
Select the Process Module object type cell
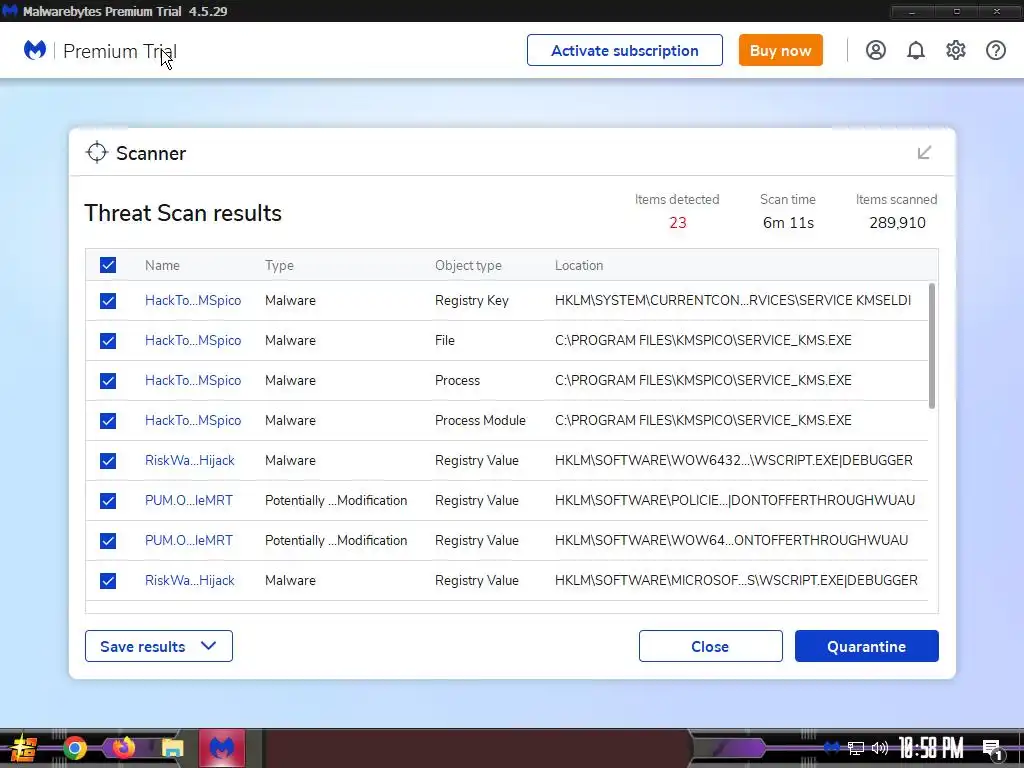click(x=480, y=421)
